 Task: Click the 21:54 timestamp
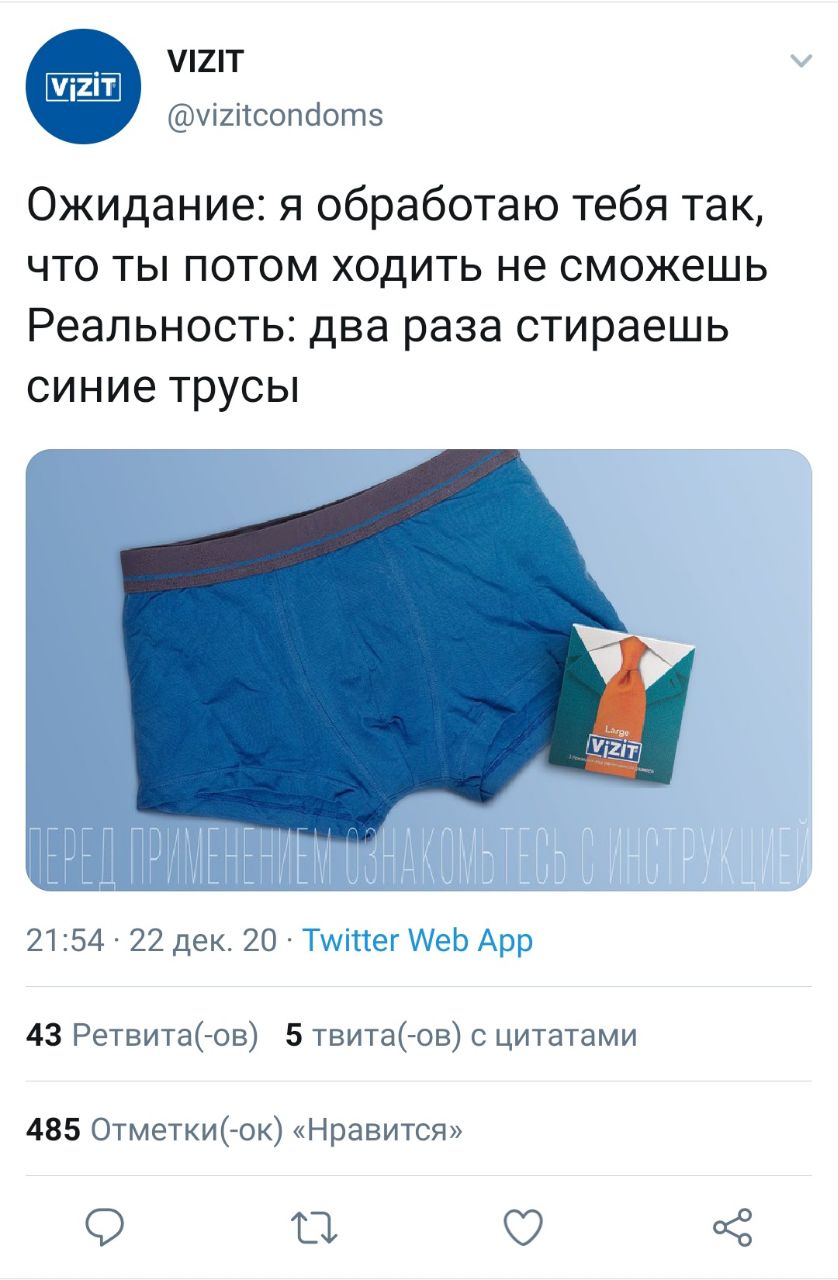click(65, 940)
